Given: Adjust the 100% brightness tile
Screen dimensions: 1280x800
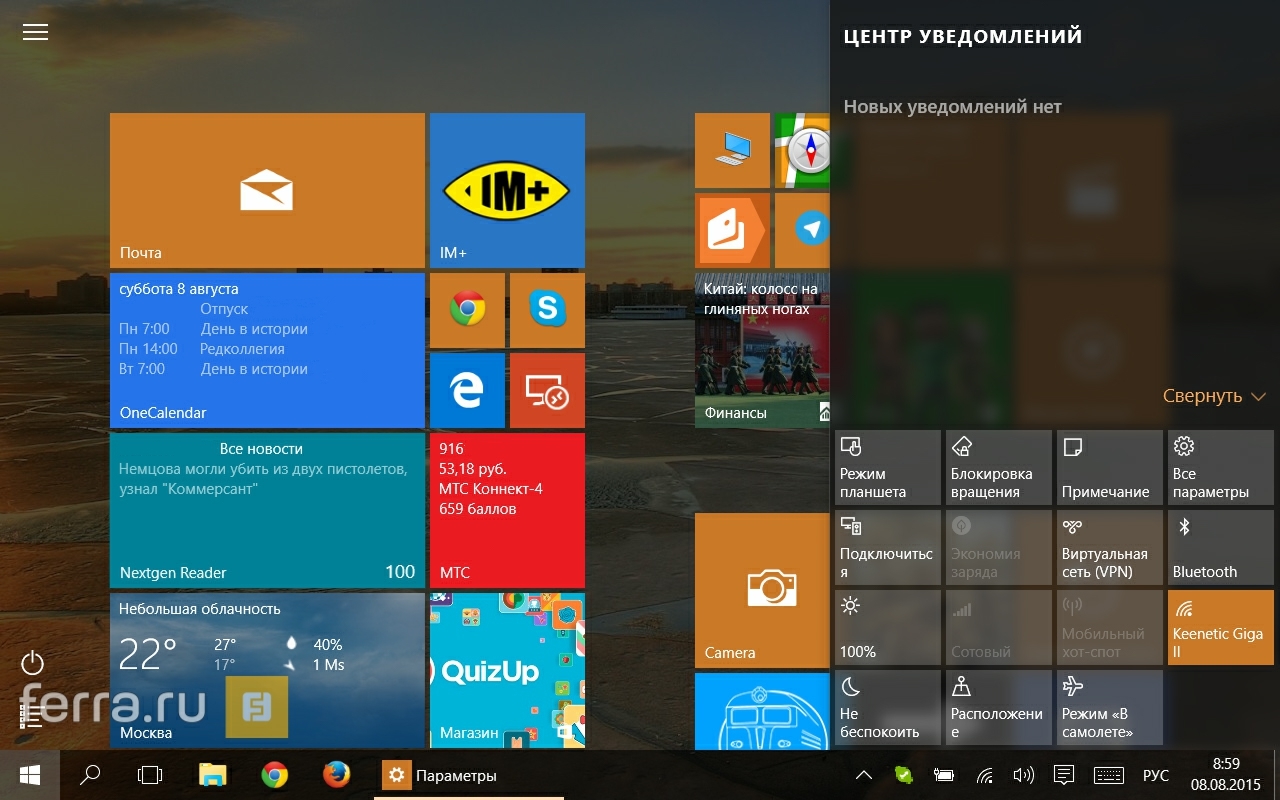Looking at the screenshot, I should [x=887, y=628].
